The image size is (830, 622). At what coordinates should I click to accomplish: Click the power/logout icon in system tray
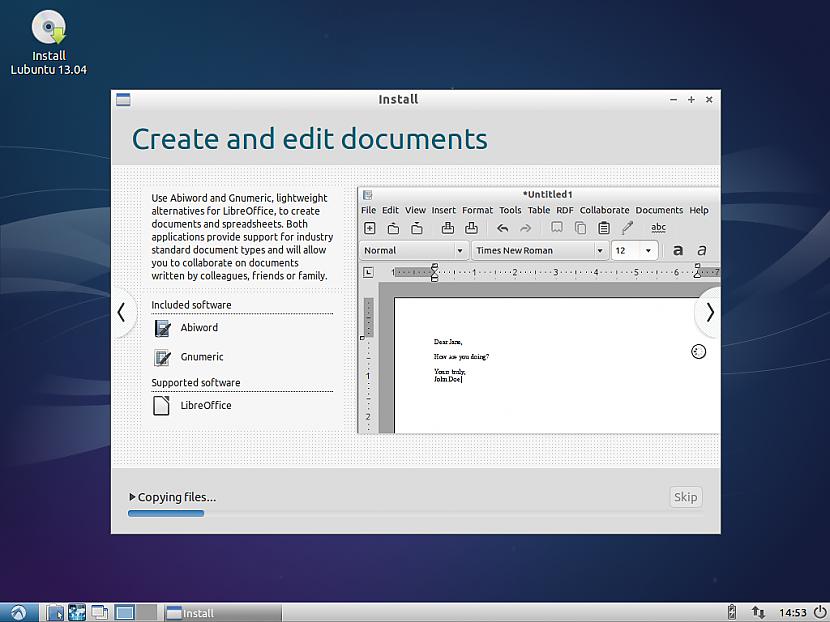coord(819,612)
